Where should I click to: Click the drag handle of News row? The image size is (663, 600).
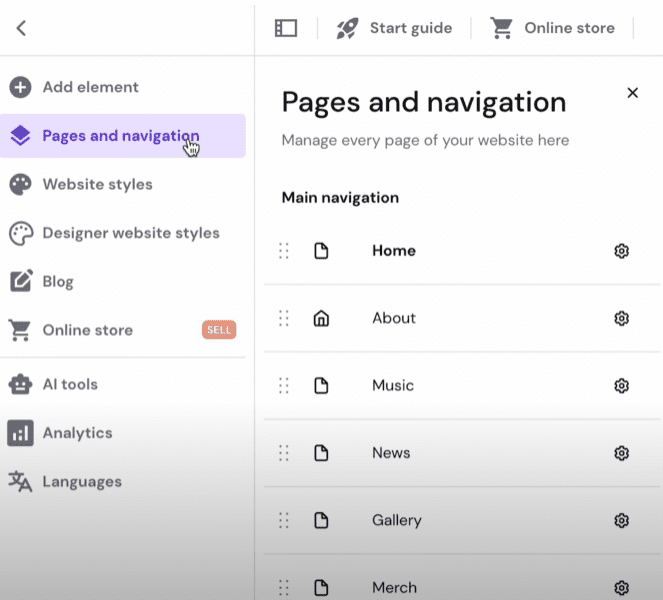(x=284, y=453)
